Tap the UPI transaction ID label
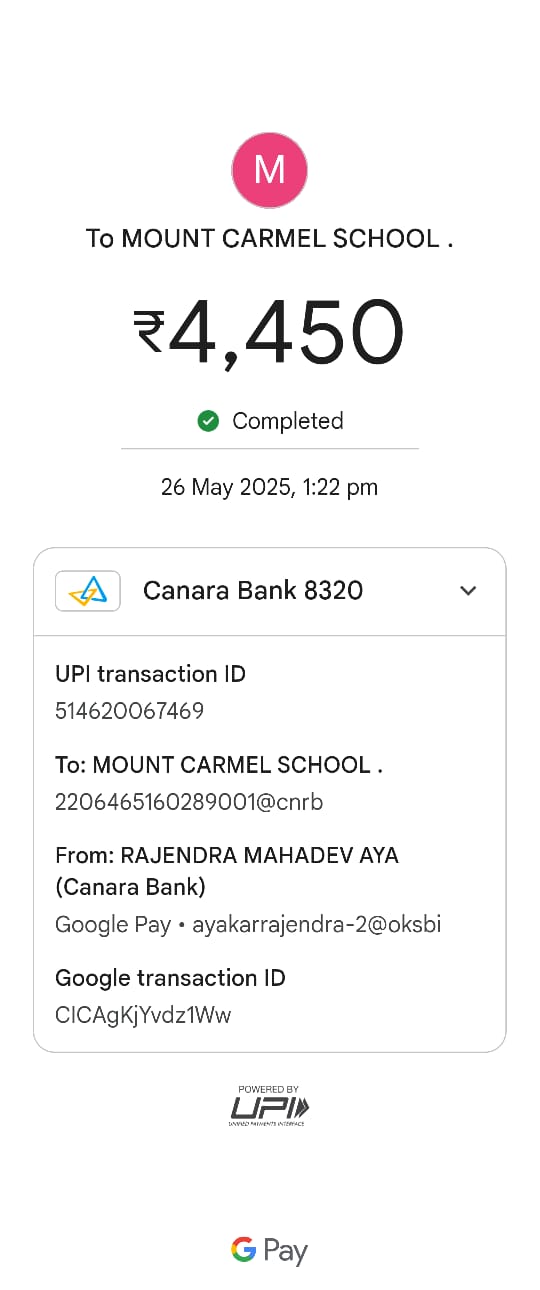This screenshot has width=540, height=1290. tap(150, 674)
